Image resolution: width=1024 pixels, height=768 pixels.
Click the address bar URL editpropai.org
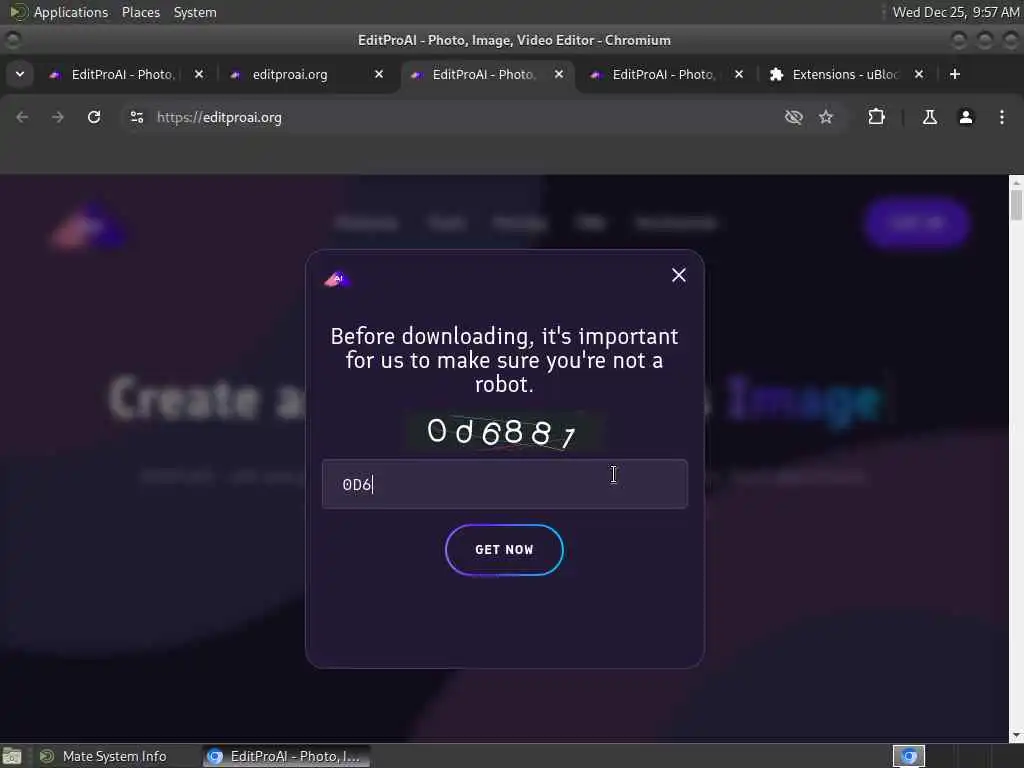click(x=219, y=118)
